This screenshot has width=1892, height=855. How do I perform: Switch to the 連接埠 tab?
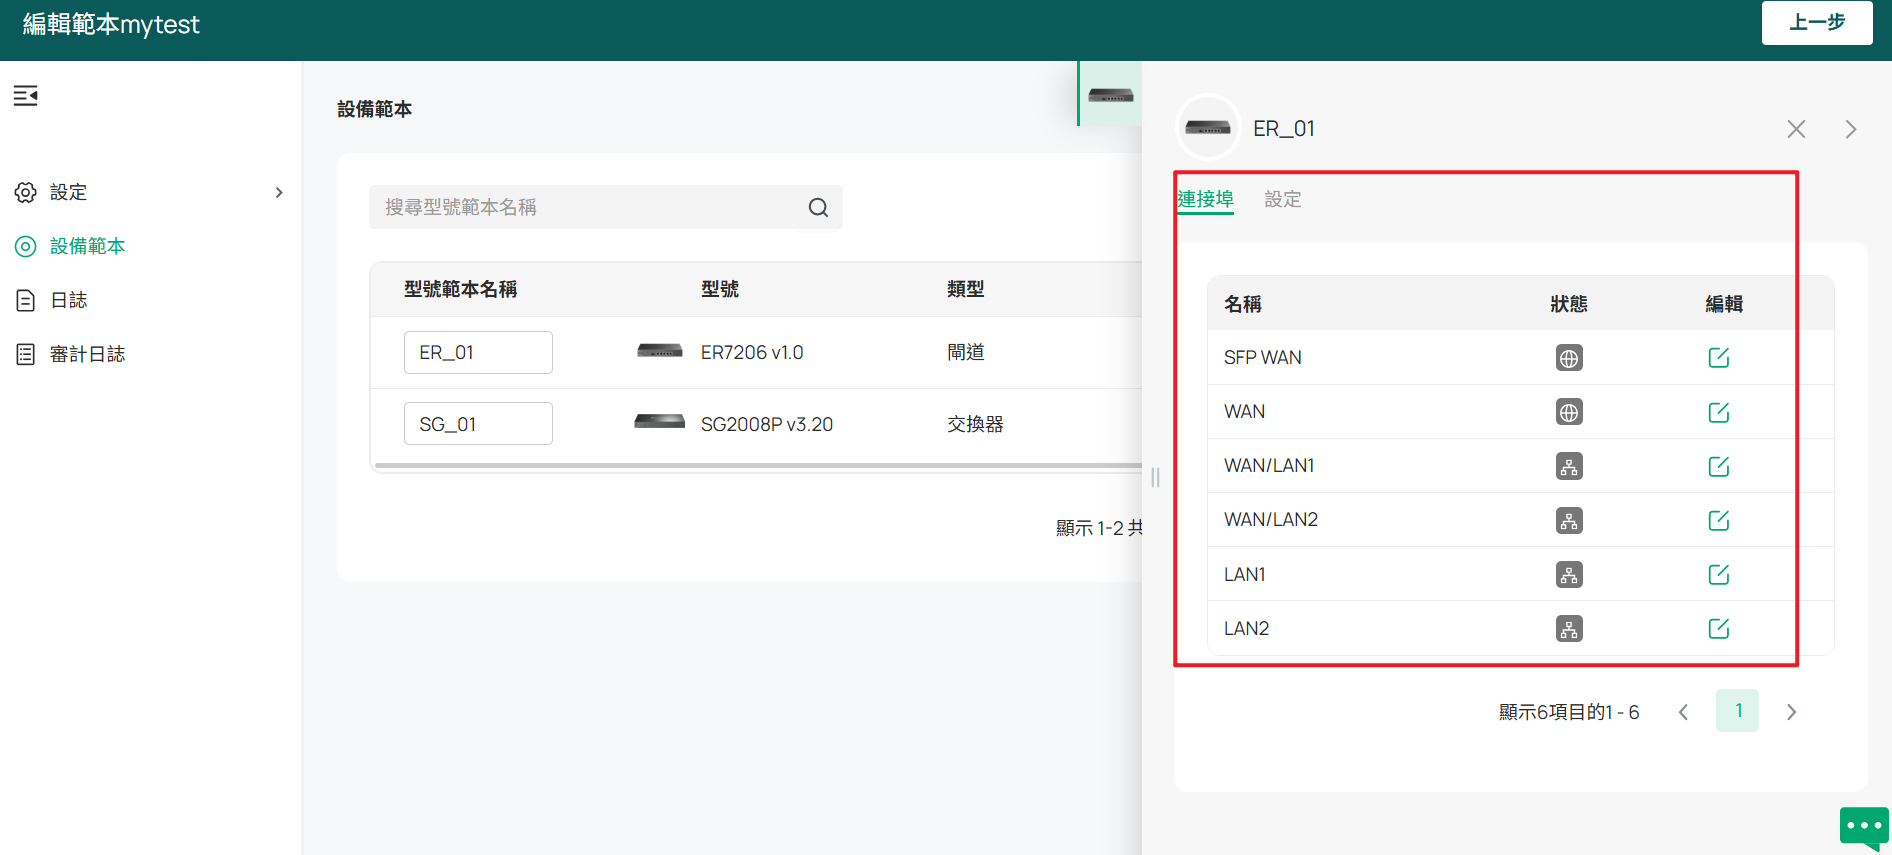pos(1205,199)
